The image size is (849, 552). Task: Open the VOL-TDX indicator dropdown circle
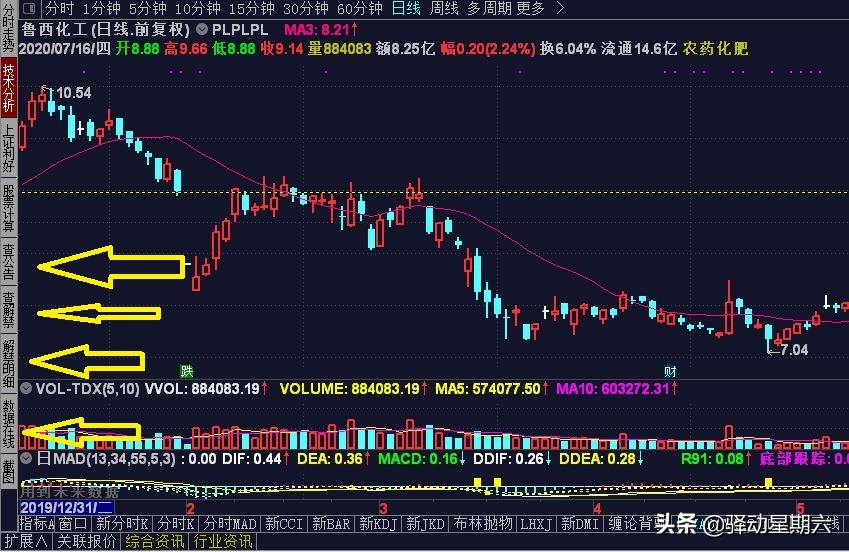pyautogui.click(x=26, y=388)
